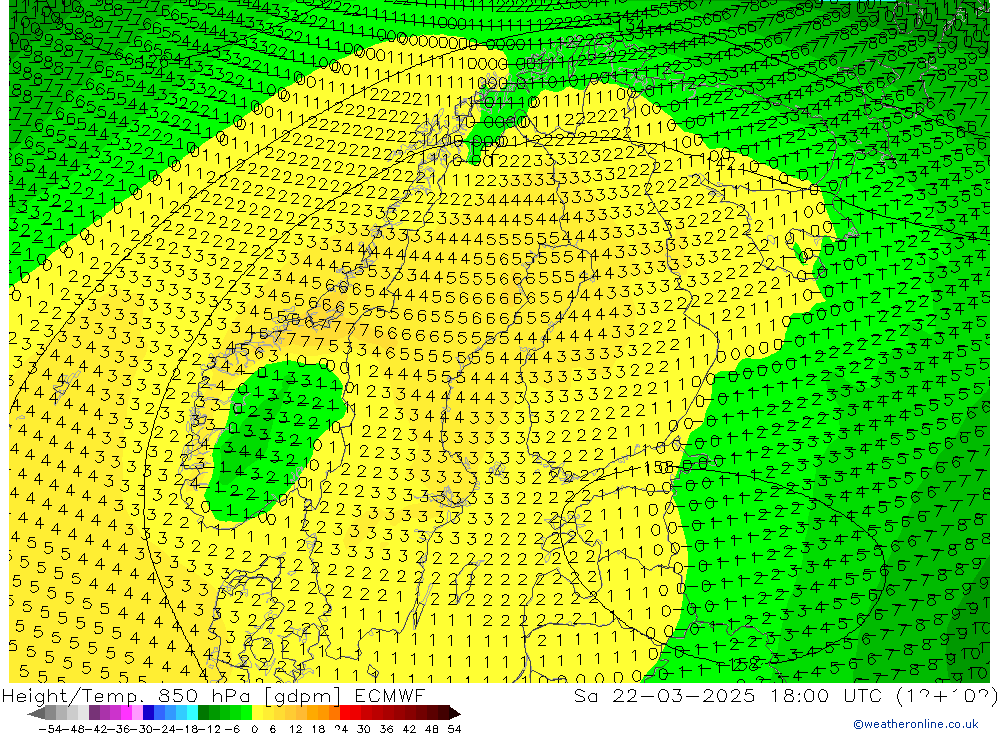
Task: Click the gray left arrow end of the color scale
Action: pyautogui.click(x=36, y=713)
